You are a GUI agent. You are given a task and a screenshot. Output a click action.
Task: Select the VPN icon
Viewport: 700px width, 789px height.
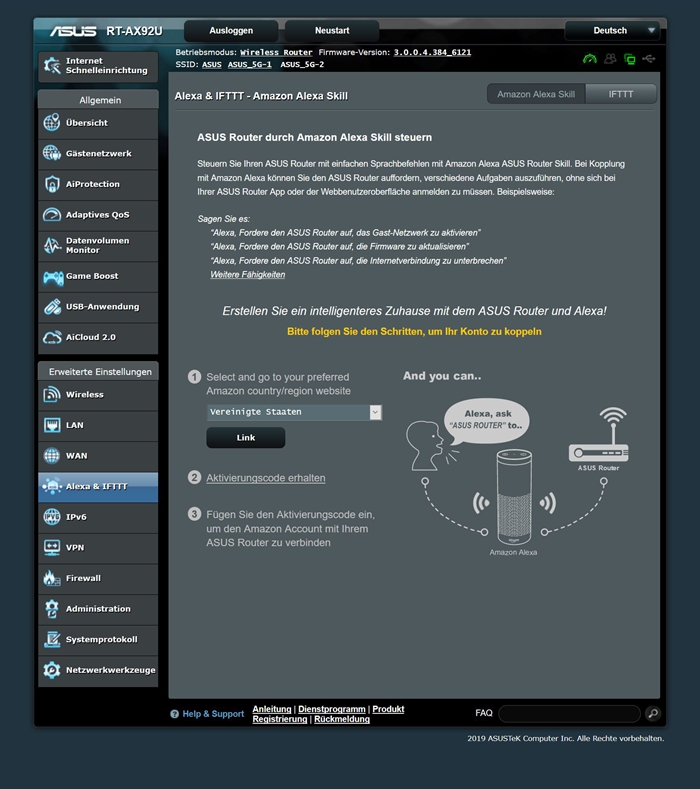click(52, 548)
